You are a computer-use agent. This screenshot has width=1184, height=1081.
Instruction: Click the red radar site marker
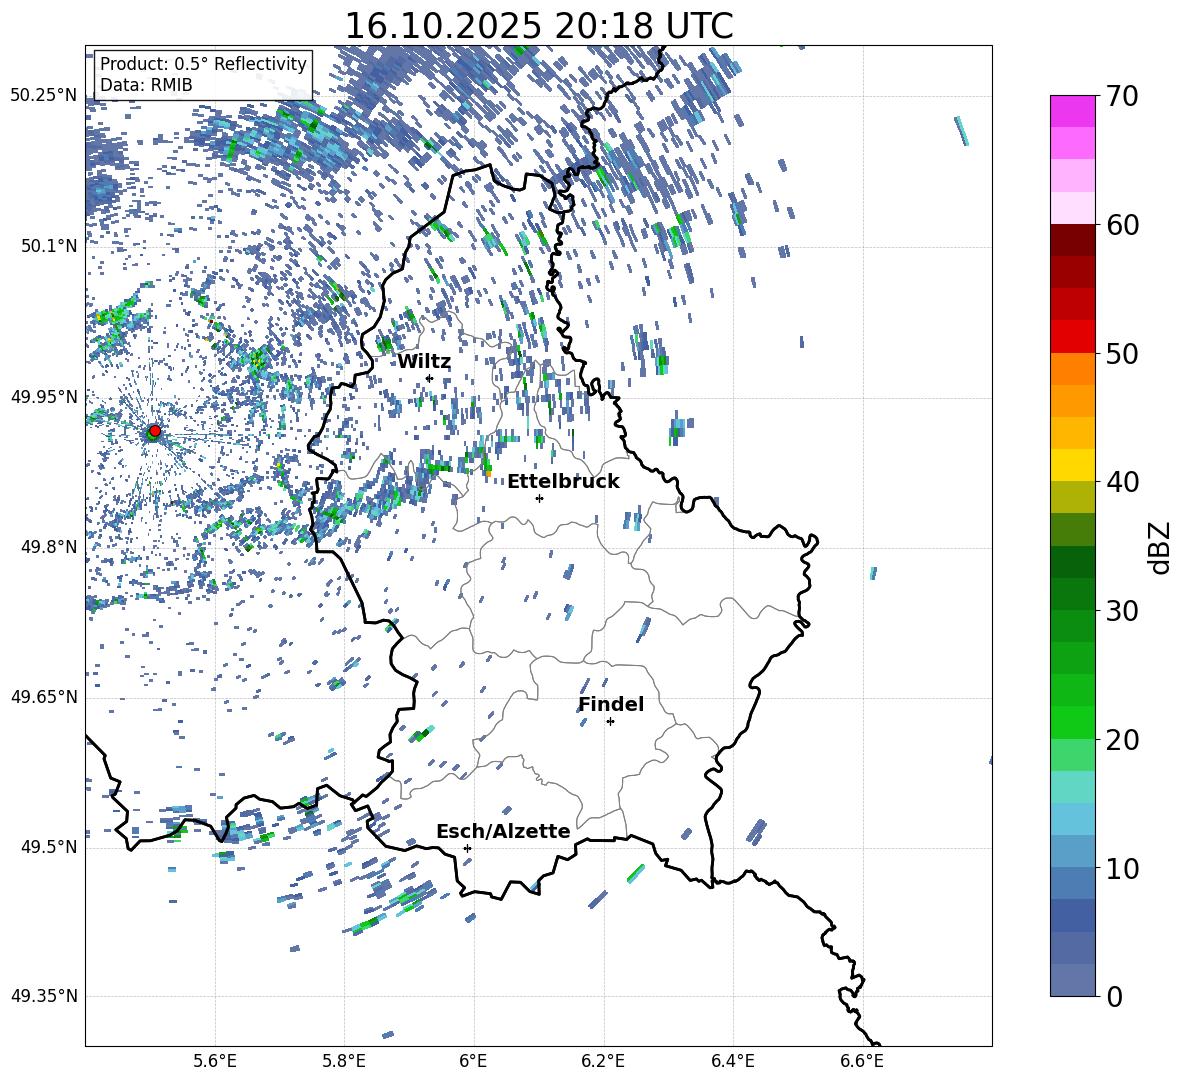155,431
